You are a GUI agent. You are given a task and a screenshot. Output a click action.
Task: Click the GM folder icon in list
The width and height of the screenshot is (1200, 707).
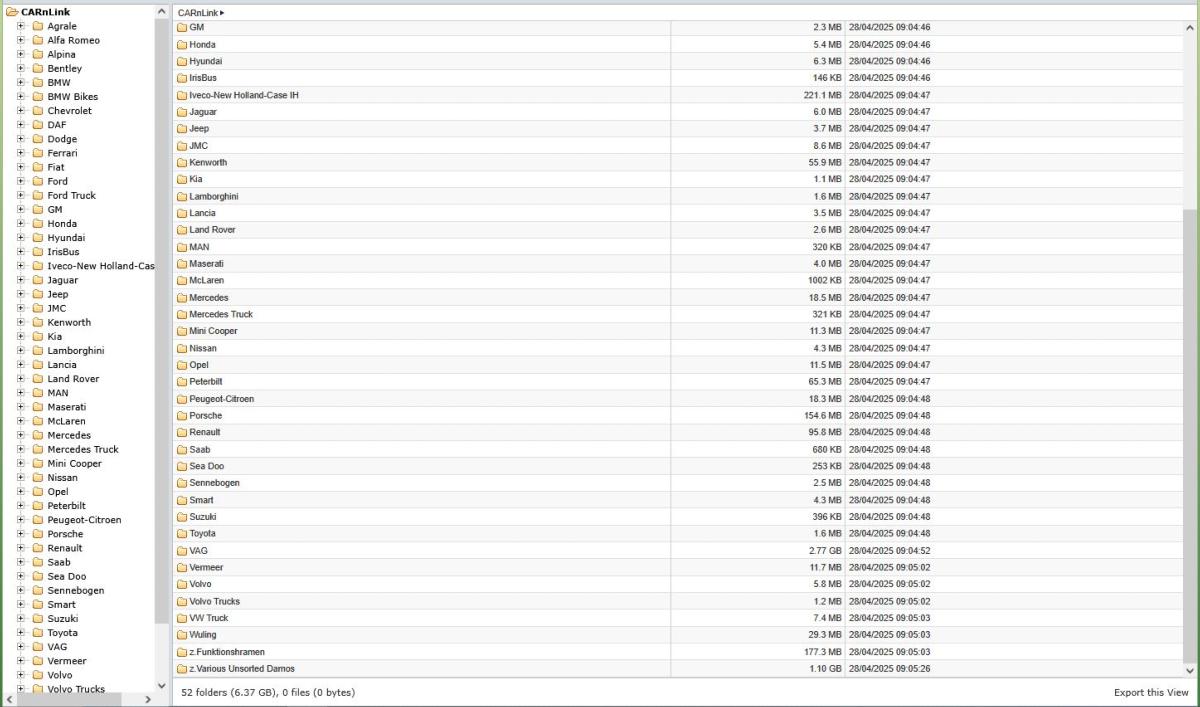(x=182, y=27)
